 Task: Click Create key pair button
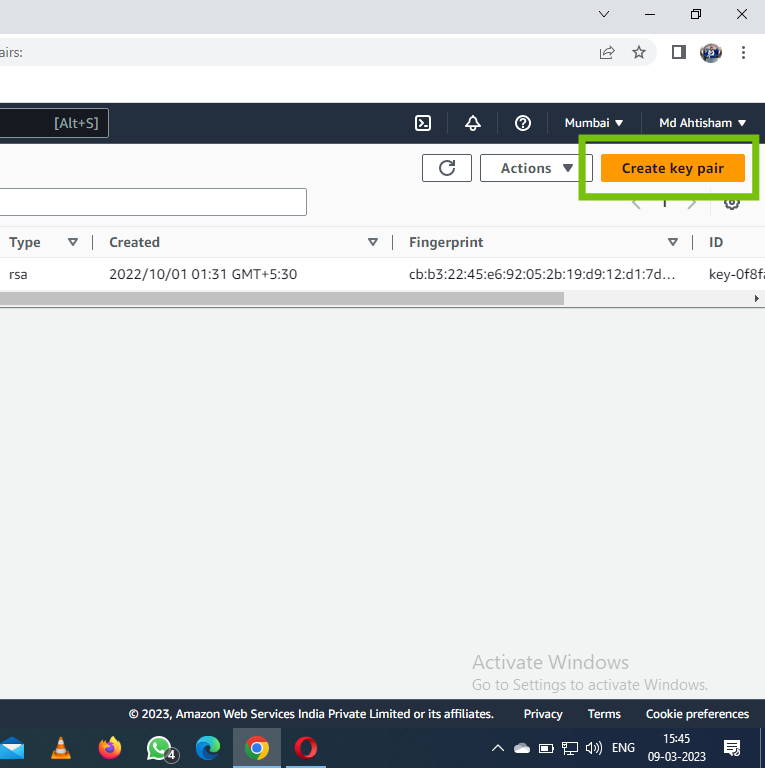673,168
